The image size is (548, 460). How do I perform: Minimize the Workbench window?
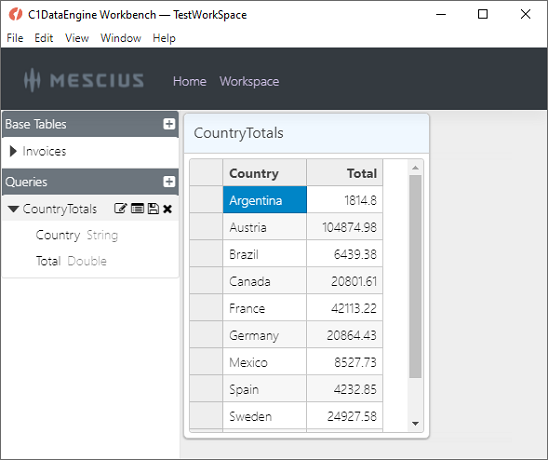click(x=441, y=14)
